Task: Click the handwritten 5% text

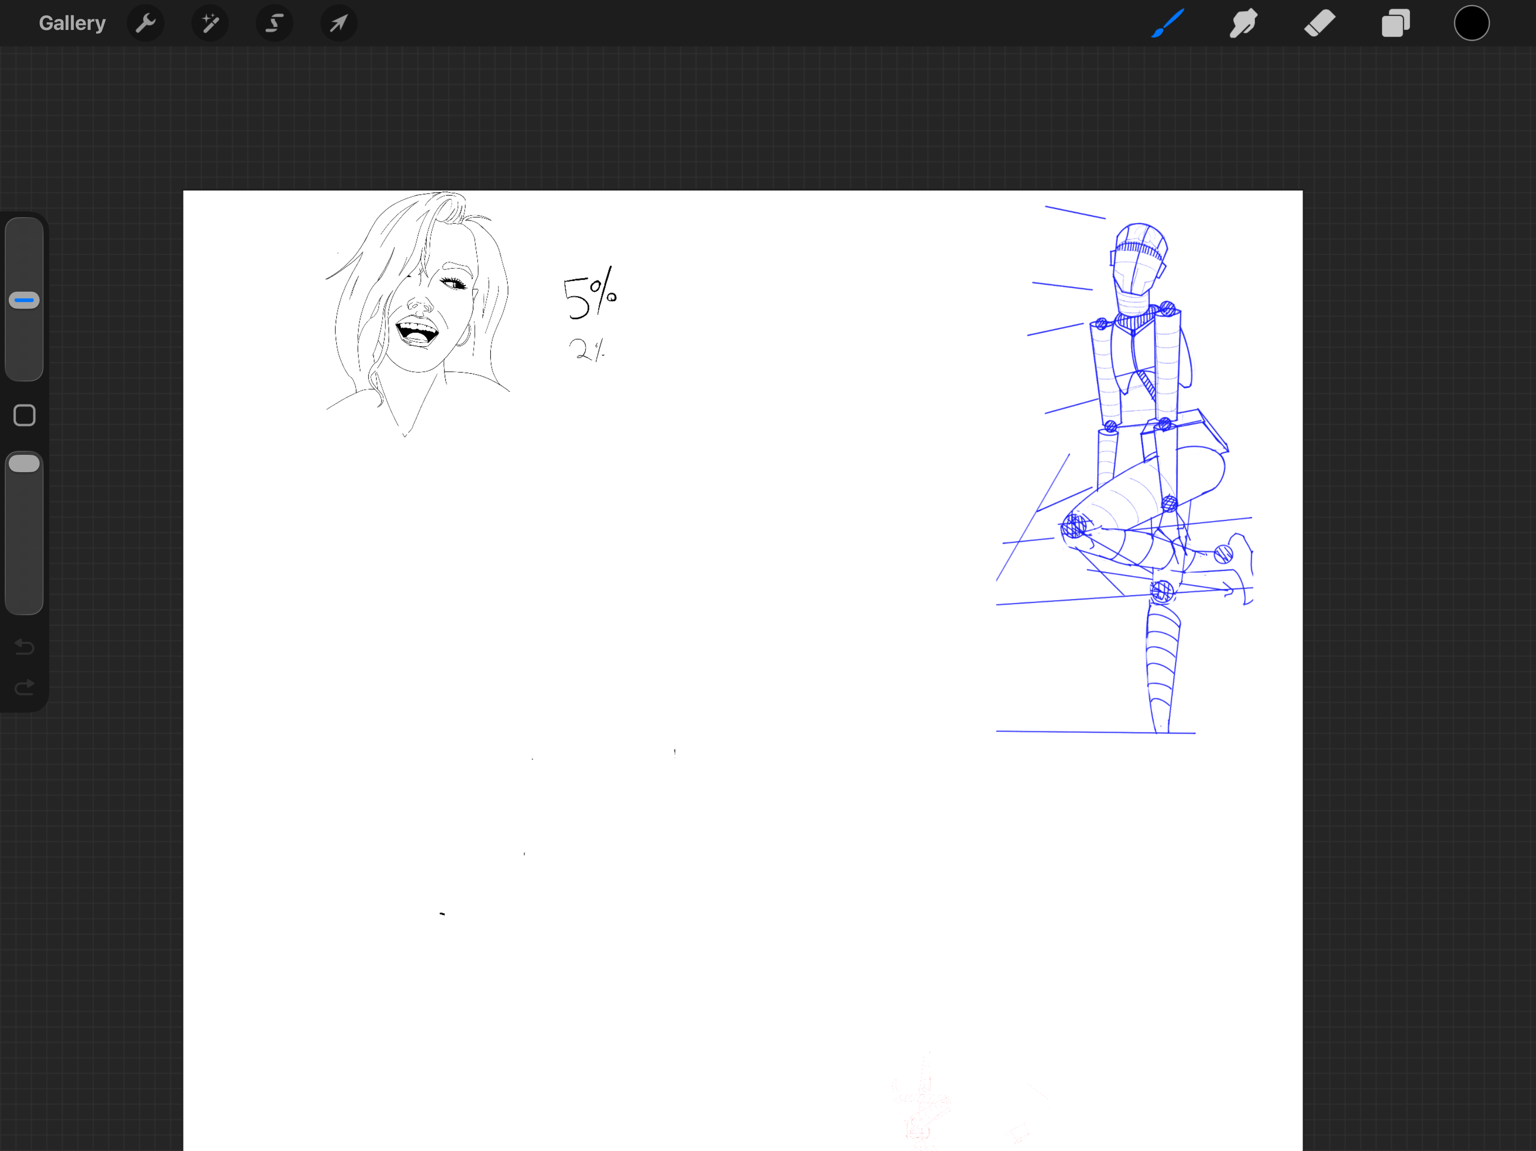Action: point(590,293)
